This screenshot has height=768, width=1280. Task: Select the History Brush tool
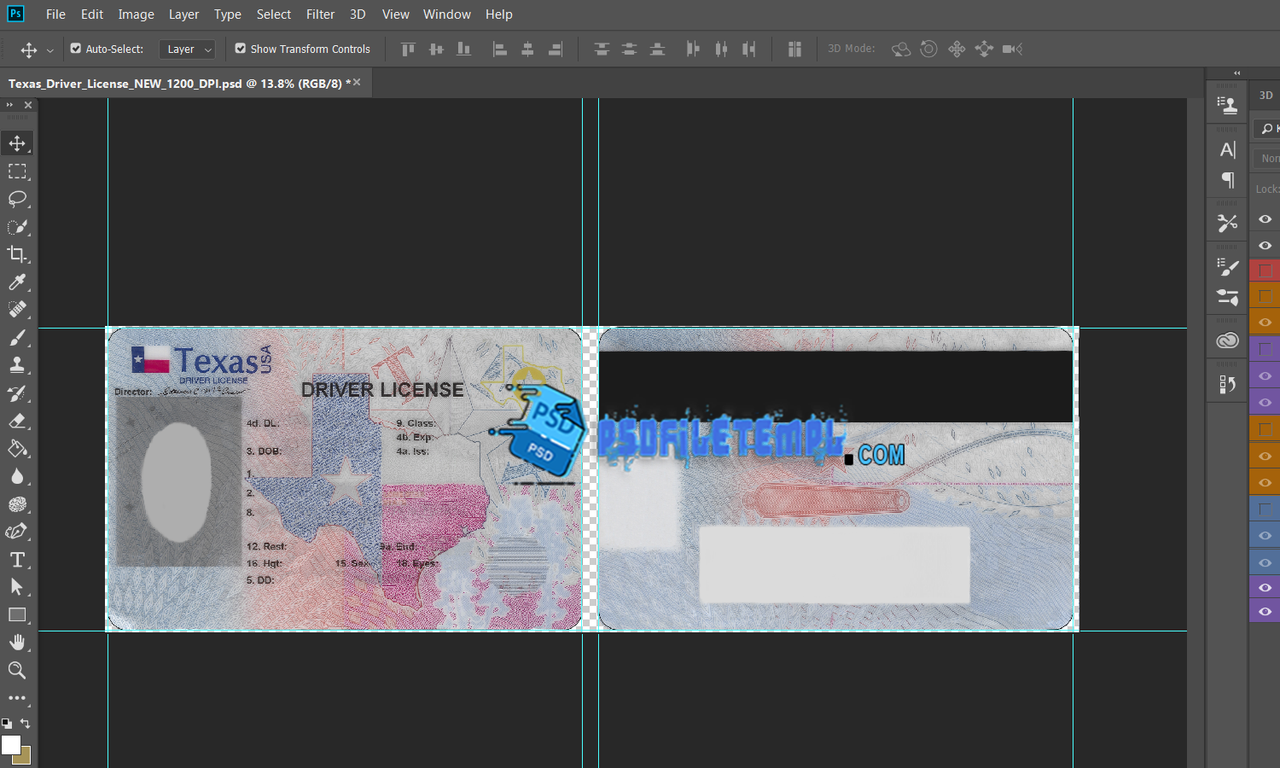click(x=17, y=393)
